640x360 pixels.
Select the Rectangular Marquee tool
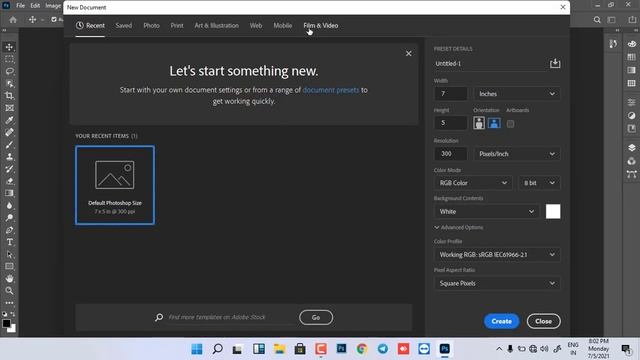pyautogui.click(x=9, y=59)
